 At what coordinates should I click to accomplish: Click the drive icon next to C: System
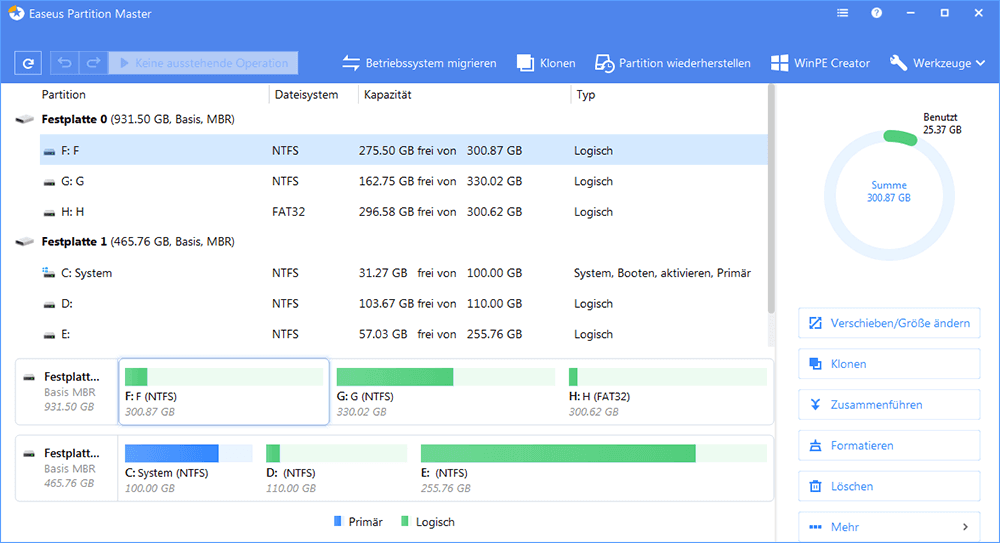pyautogui.click(x=48, y=273)
